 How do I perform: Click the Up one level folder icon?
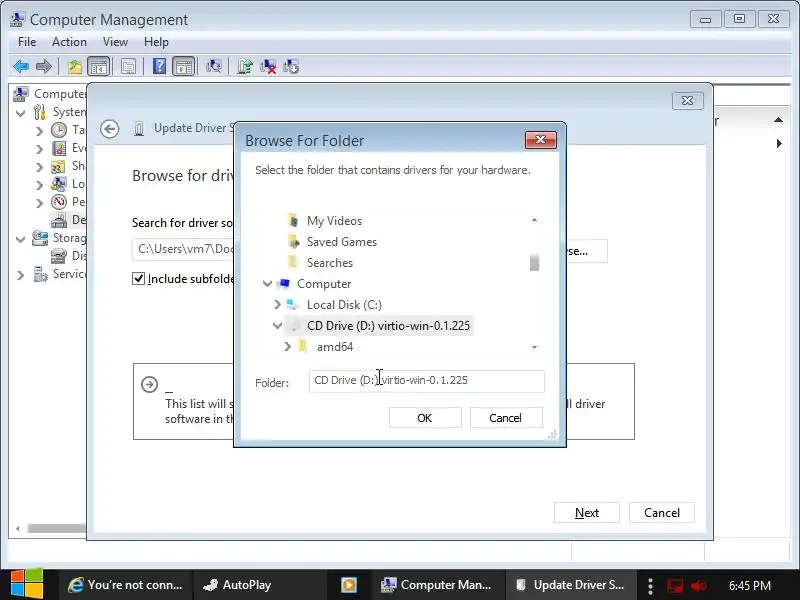click(x=75, y=66)
